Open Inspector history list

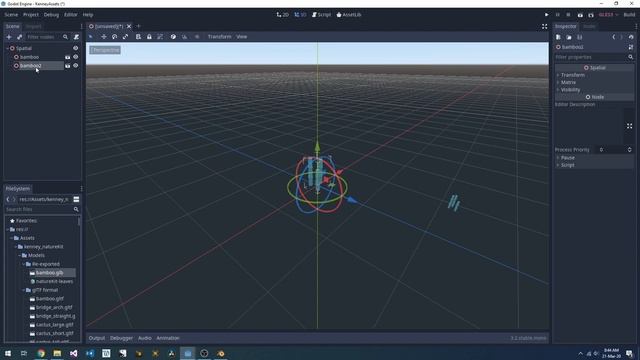(x=631, y=37)
